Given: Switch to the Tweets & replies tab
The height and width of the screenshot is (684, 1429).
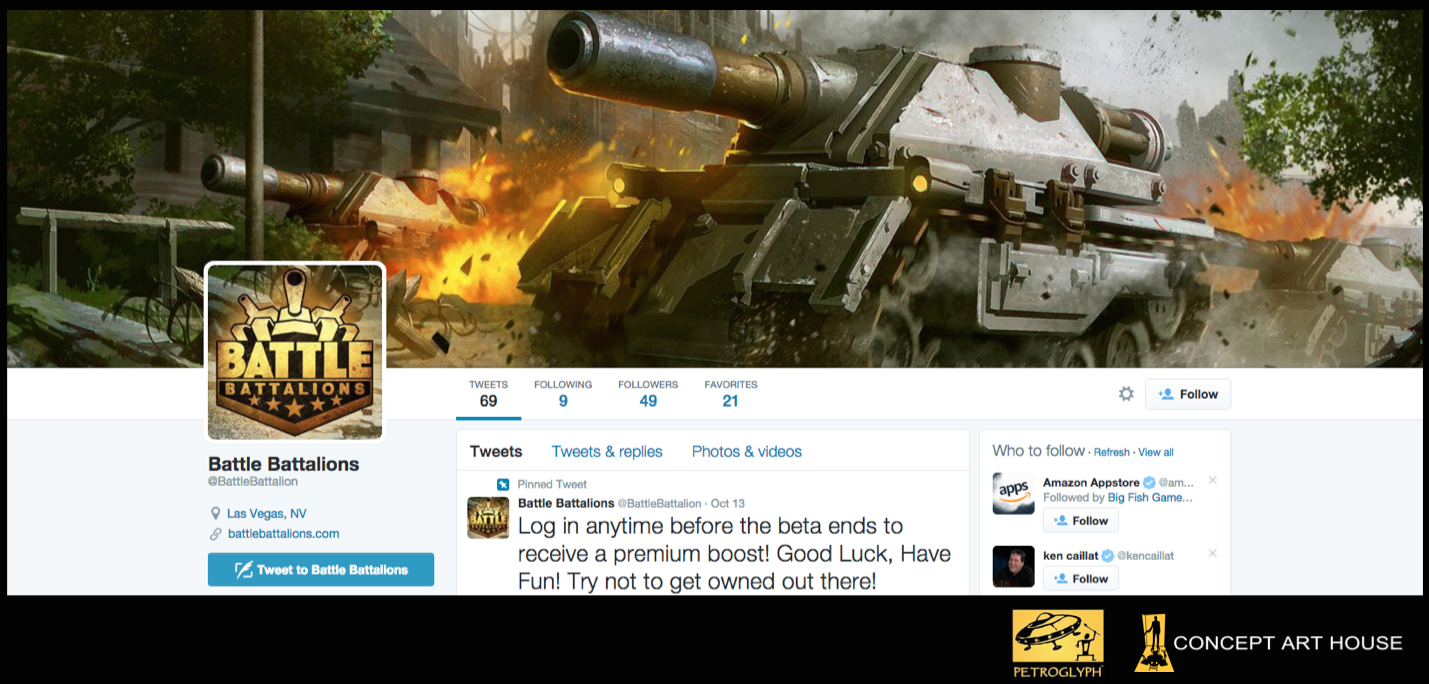Looking at the screenshot, I should click(x=607, y=451).
